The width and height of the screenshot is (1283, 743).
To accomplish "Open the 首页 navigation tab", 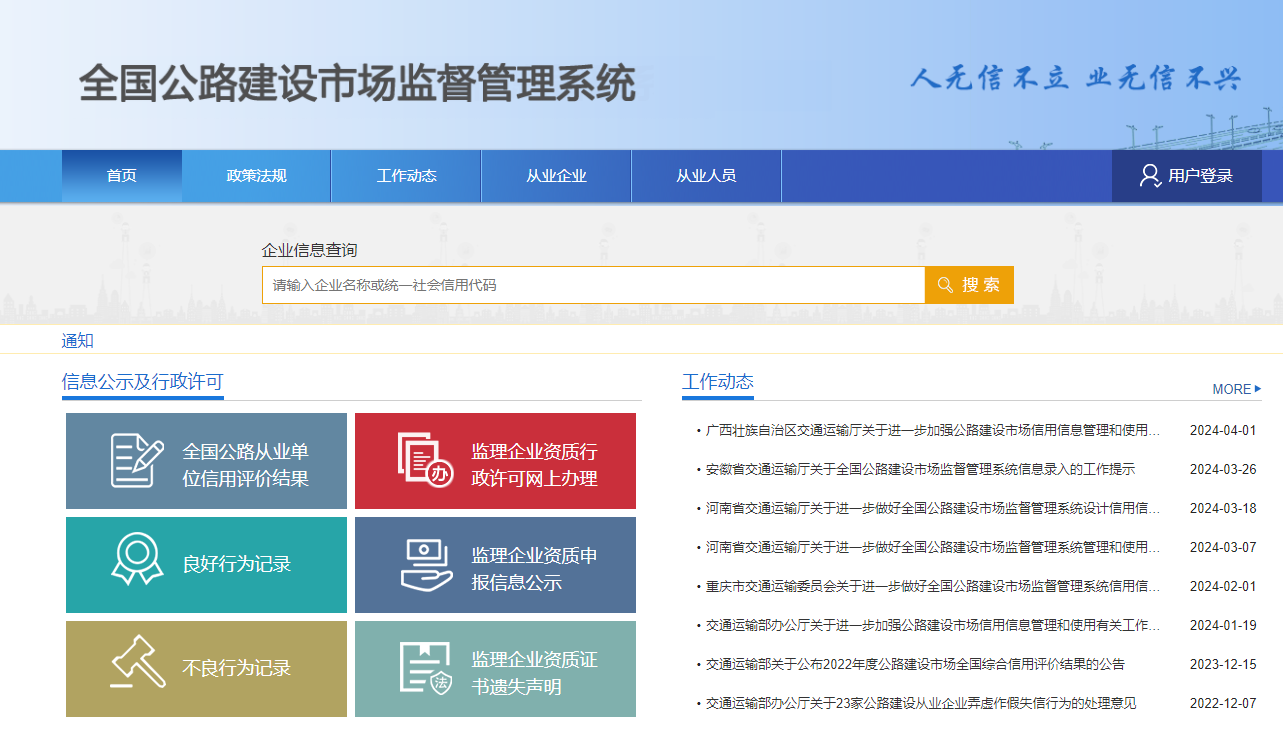I will pos(121,176).
